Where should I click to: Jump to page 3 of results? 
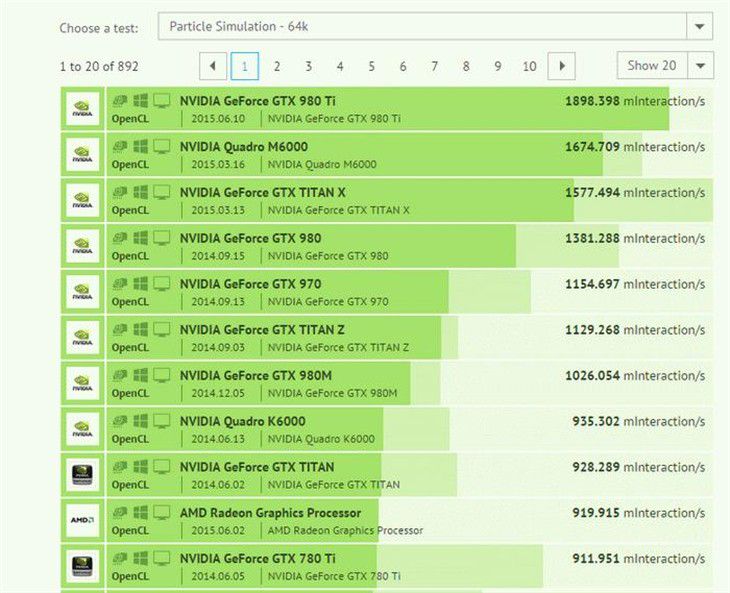[308, 66]
